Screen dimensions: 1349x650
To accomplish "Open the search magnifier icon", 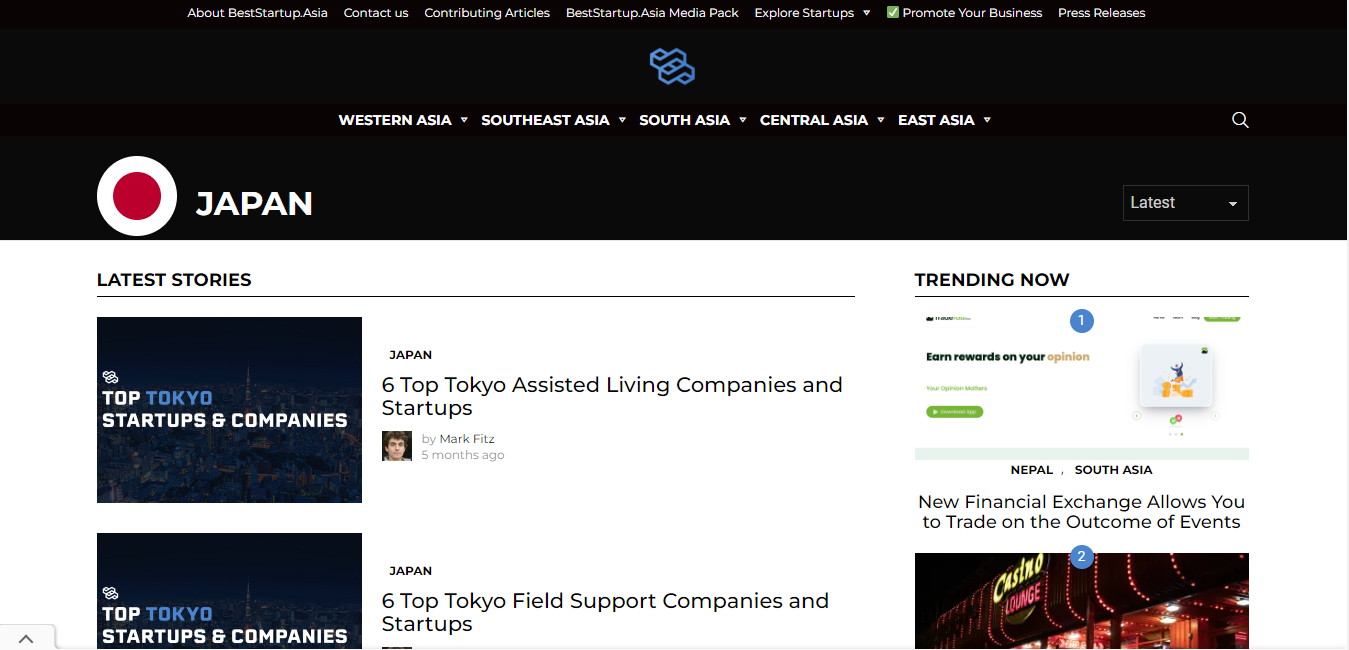I will (x=1240, y=119).
